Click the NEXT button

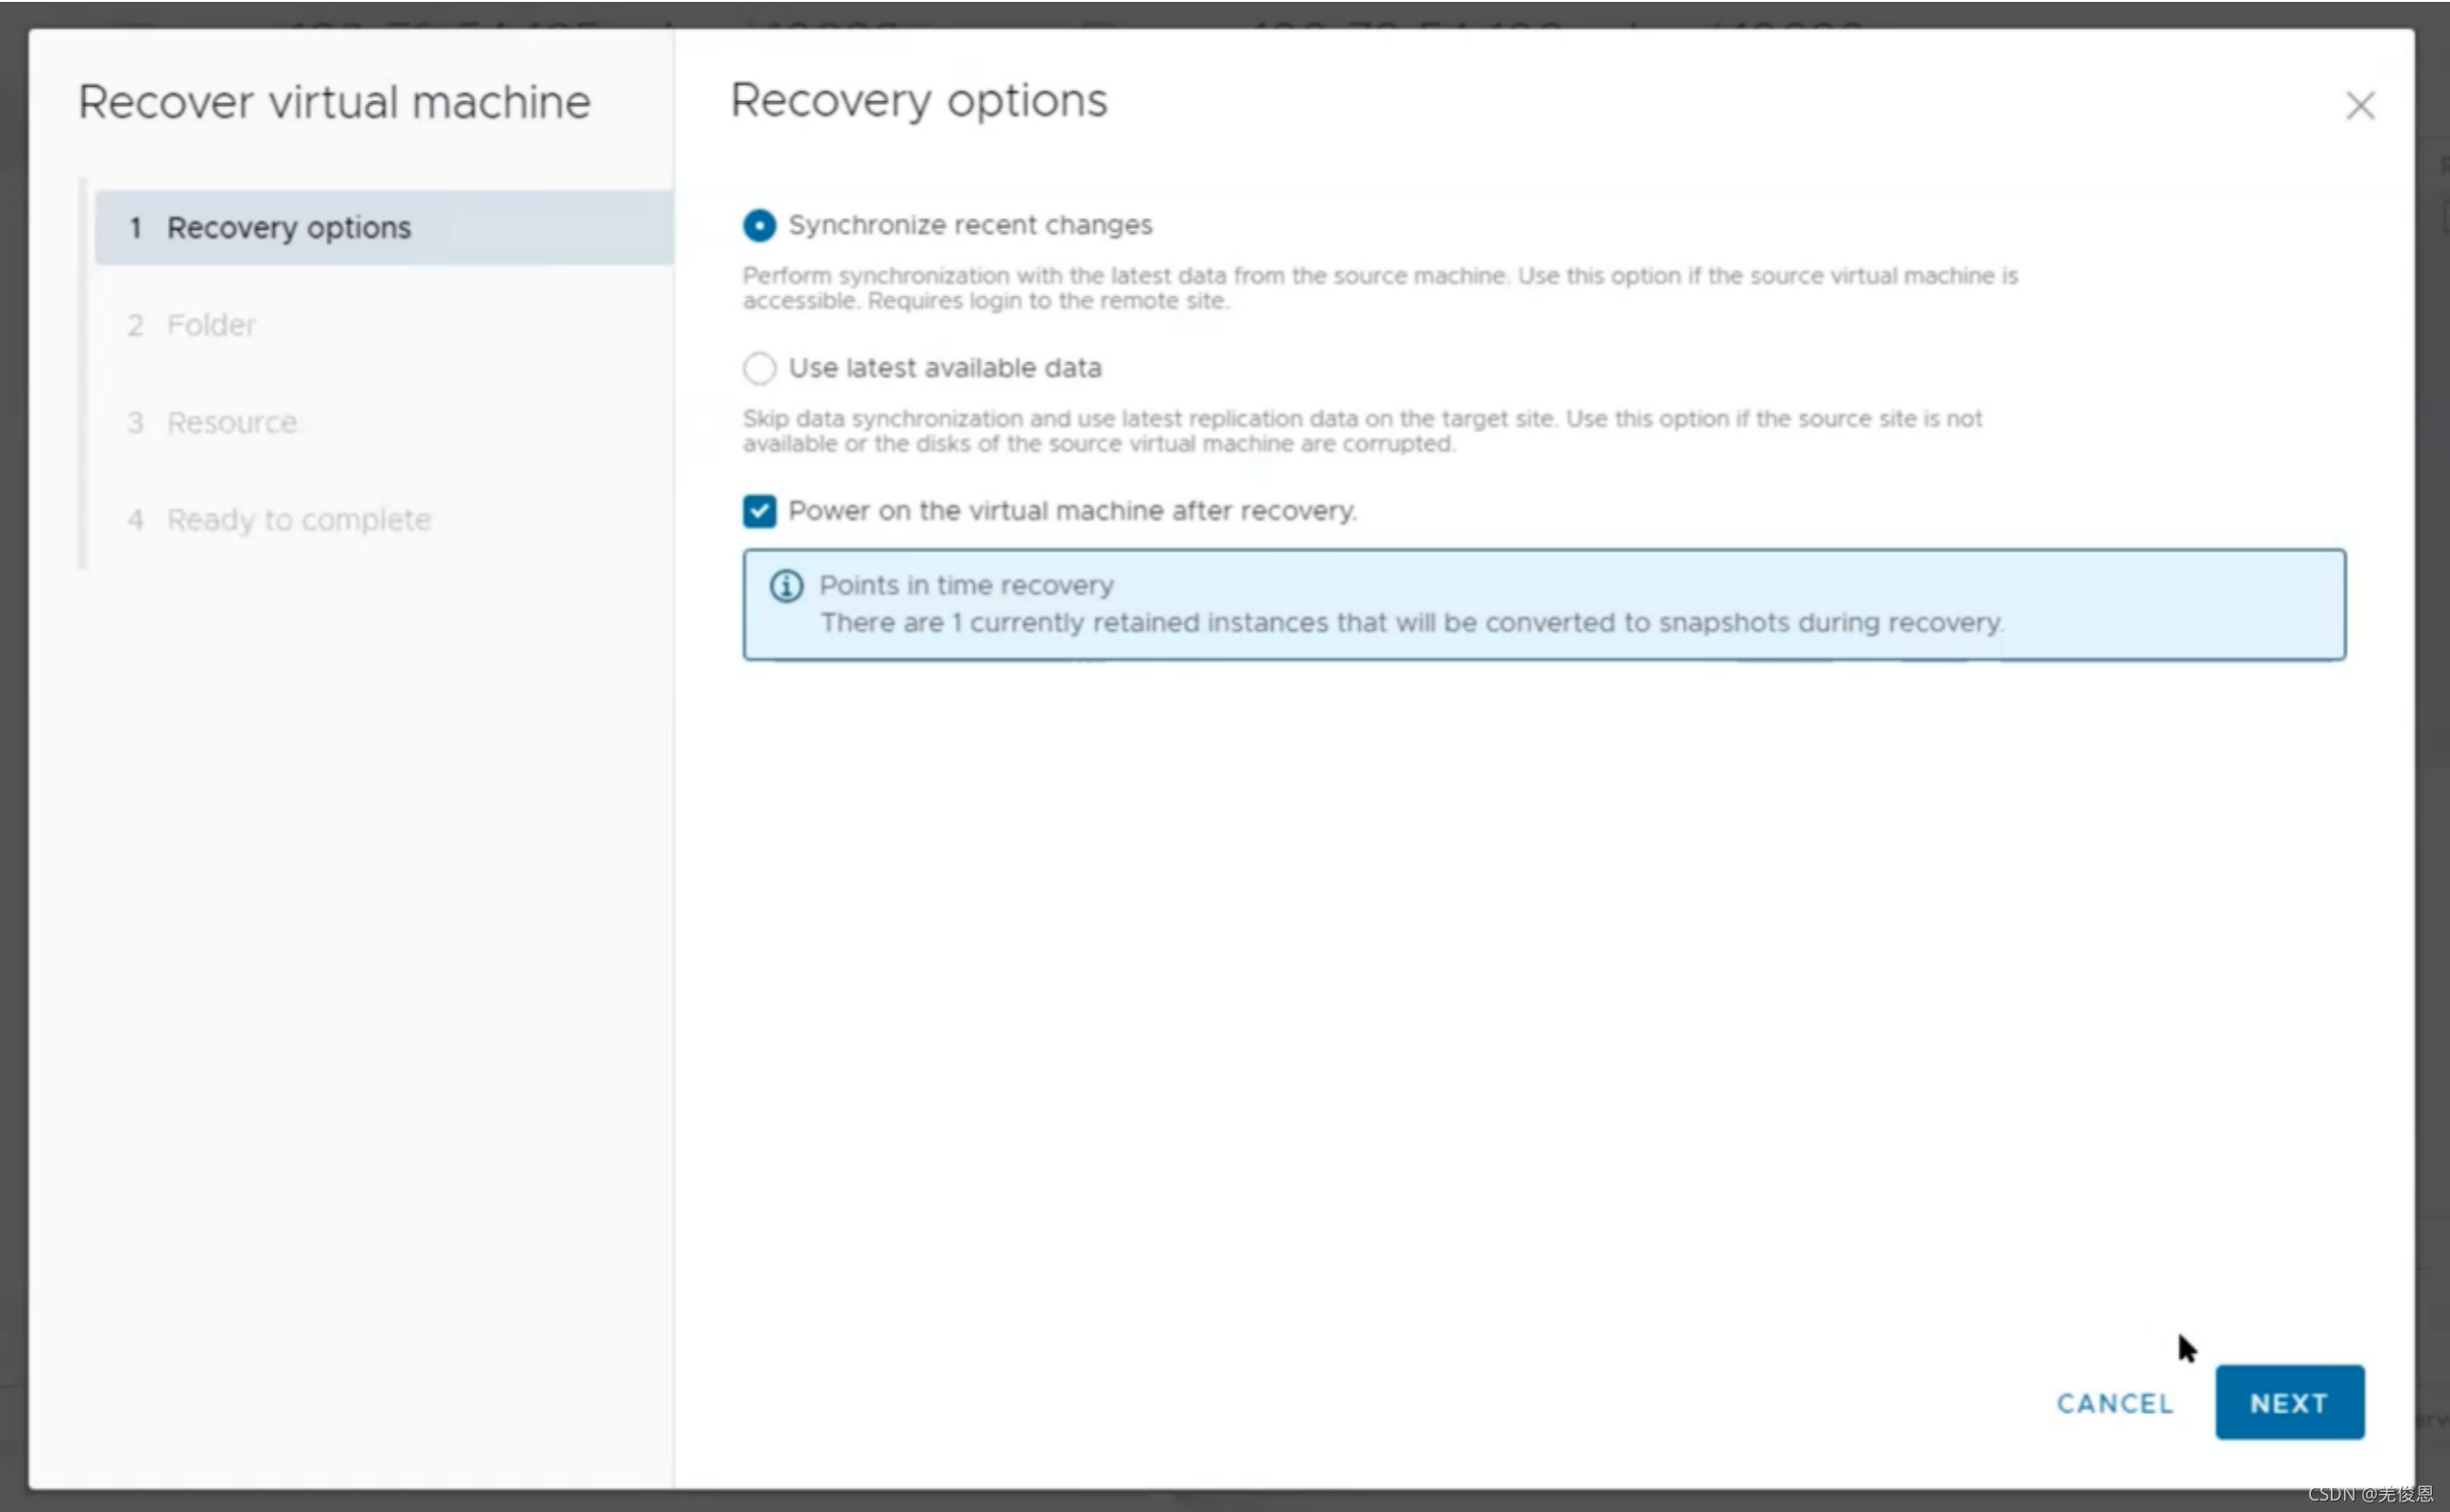click(2288, 1402)
